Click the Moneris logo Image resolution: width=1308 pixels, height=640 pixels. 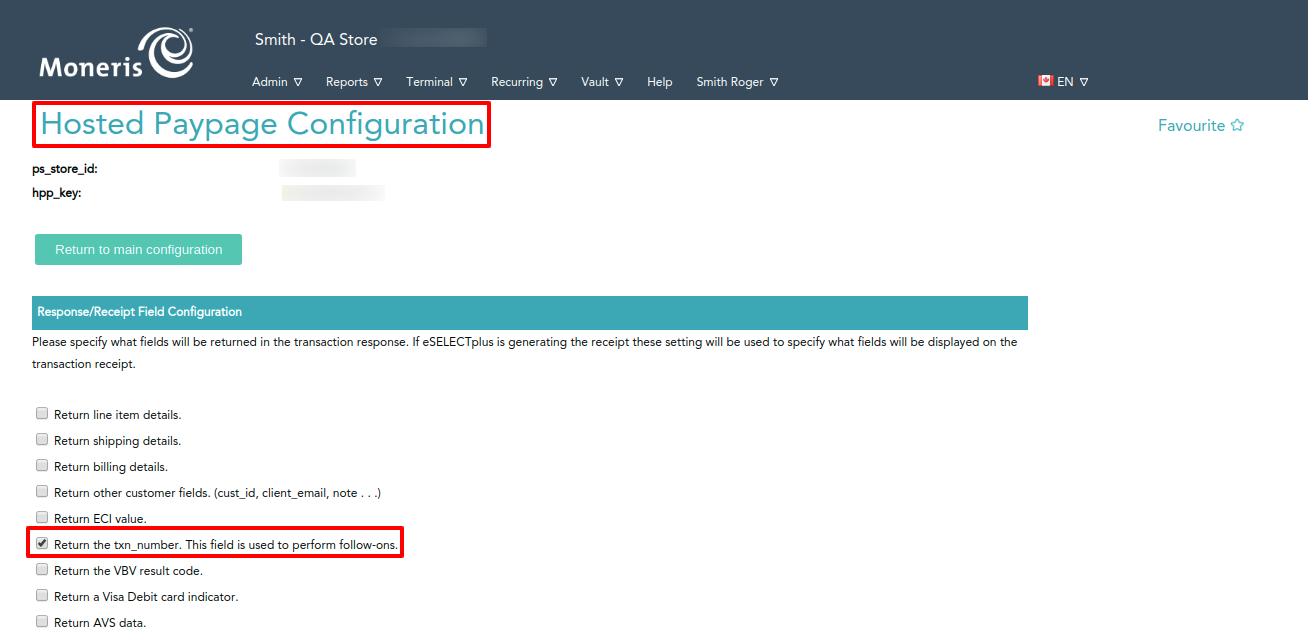(x=116, y=55)
